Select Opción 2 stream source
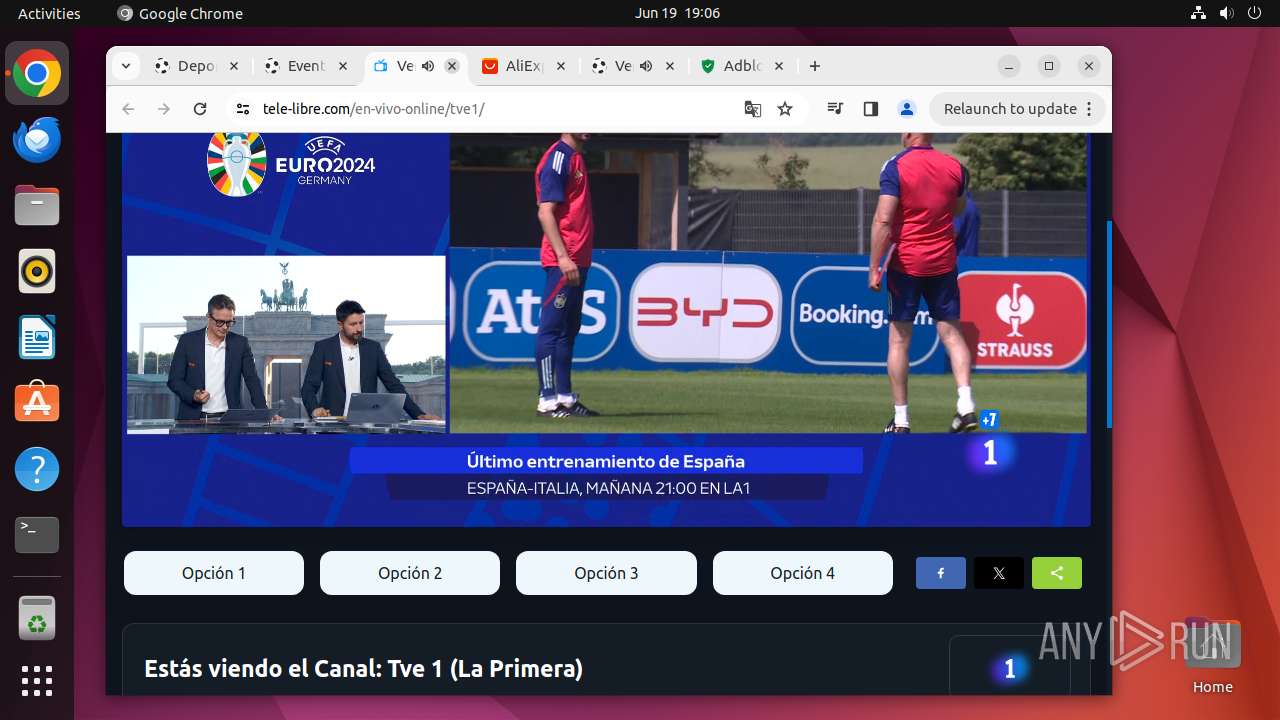 point(410,573)
